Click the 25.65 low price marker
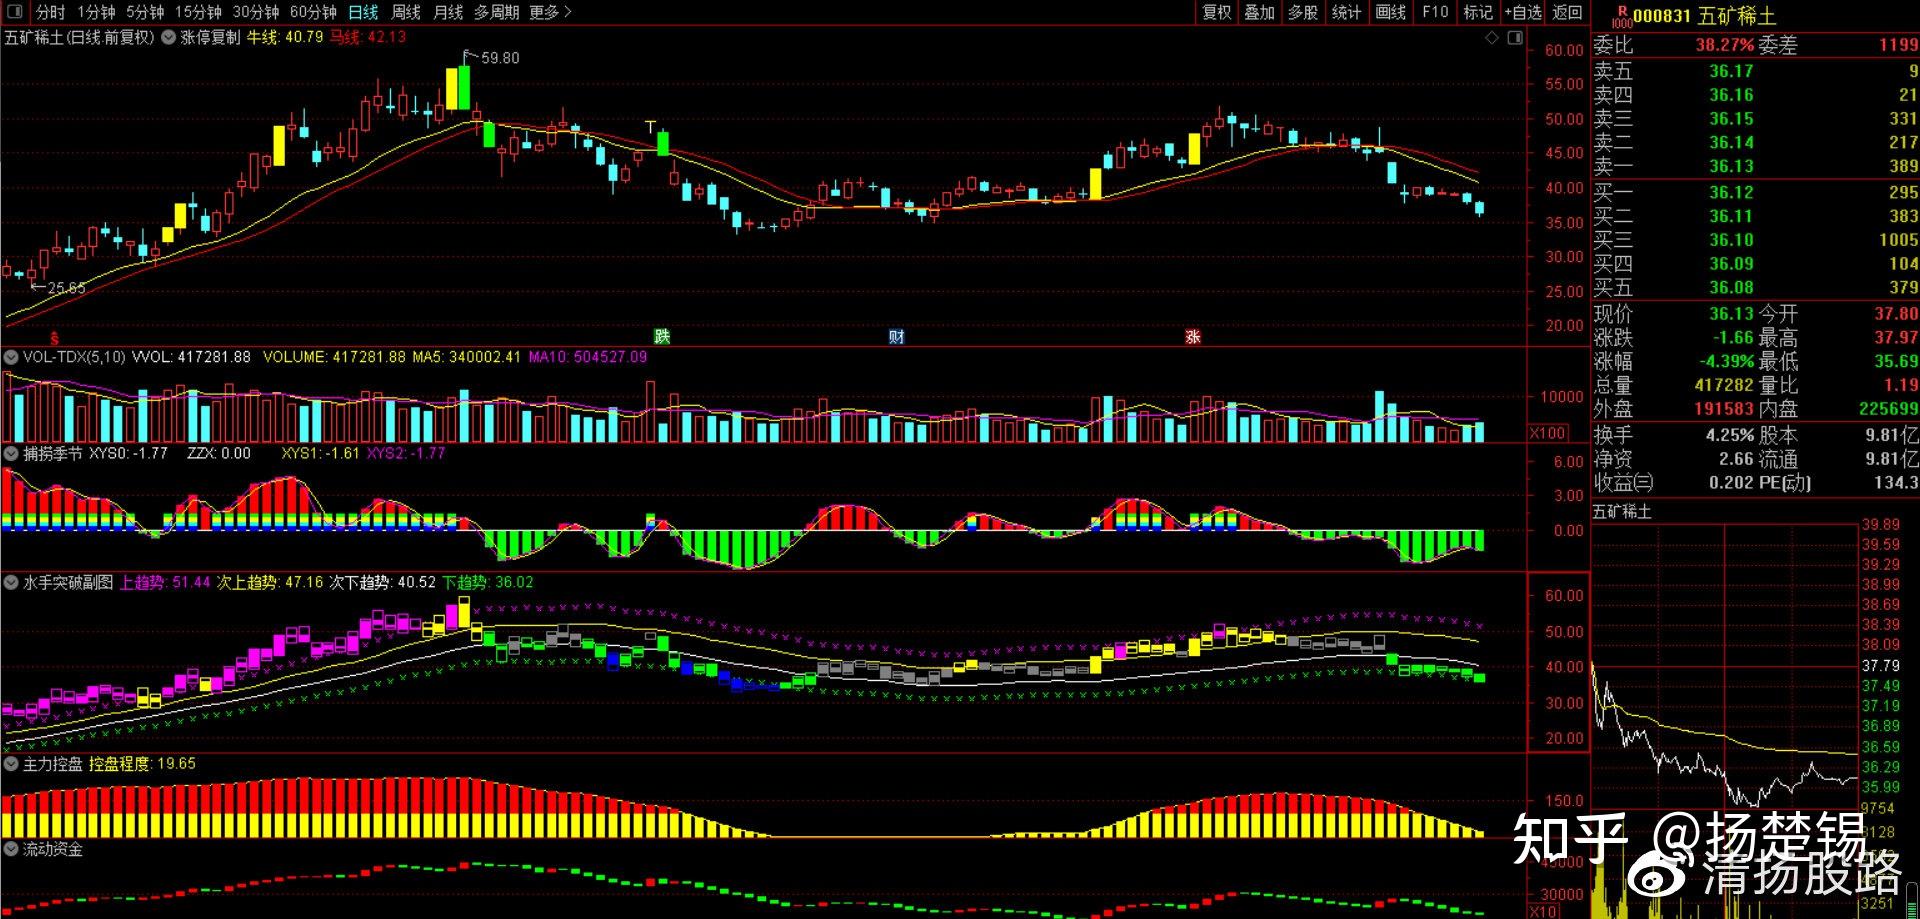Image resolution: width=1920 pixels, height=919 pixels. [58, 288]
